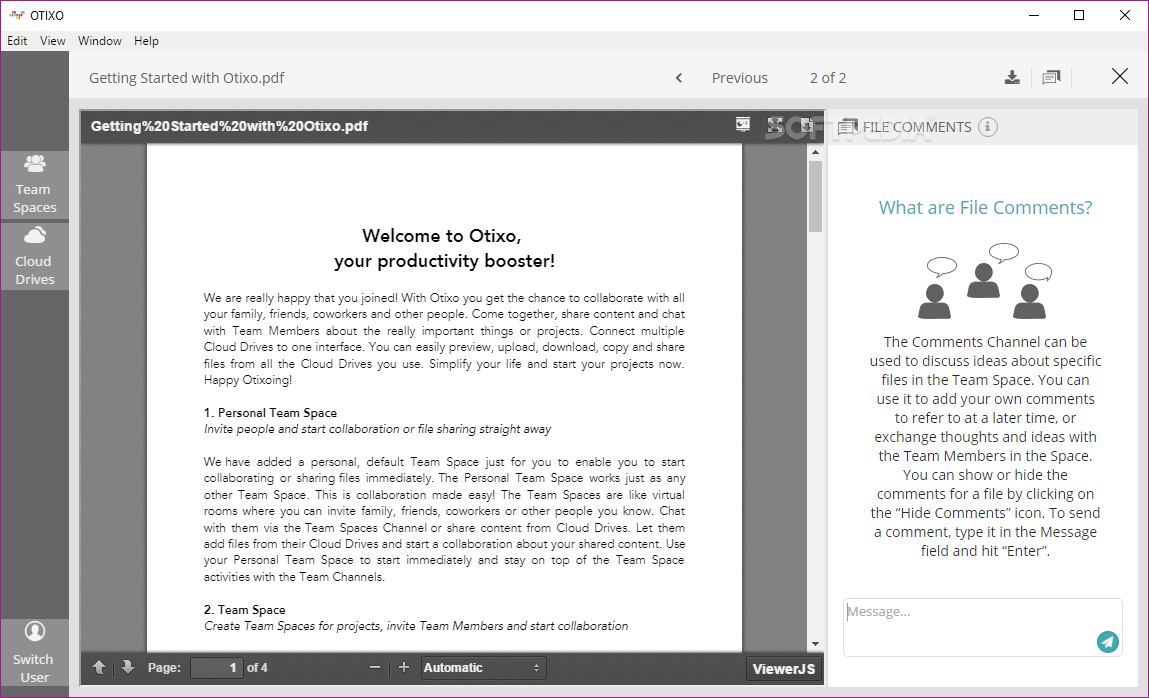
Task: Enter fullscreen mode in the PDF viewer
Action: coord(775,125)
